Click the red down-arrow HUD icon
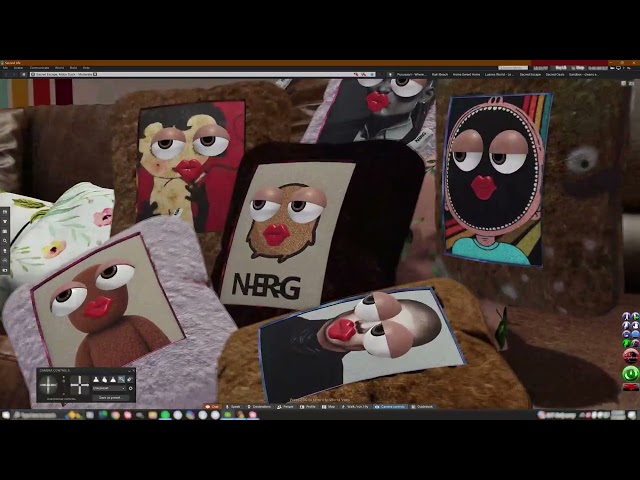The width and height of the screenshot is (640, 480). 631,387
